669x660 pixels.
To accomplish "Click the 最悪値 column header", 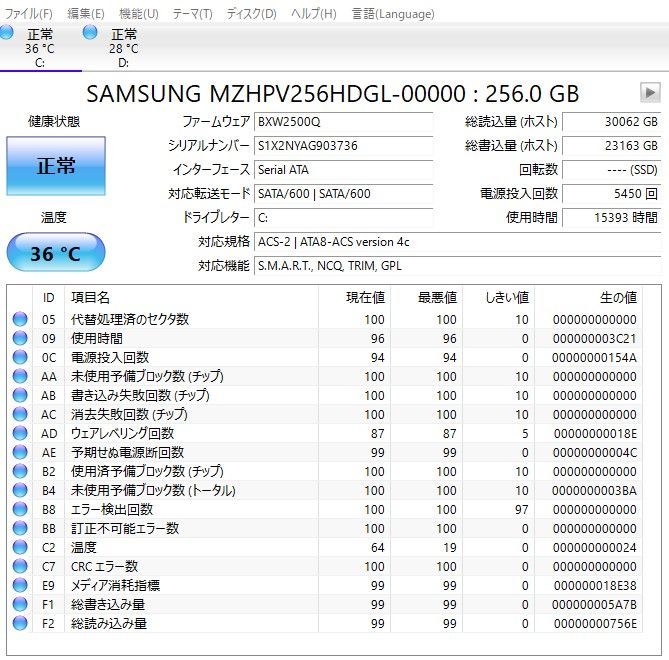I will pyautogui.click(x=426, y=297).
